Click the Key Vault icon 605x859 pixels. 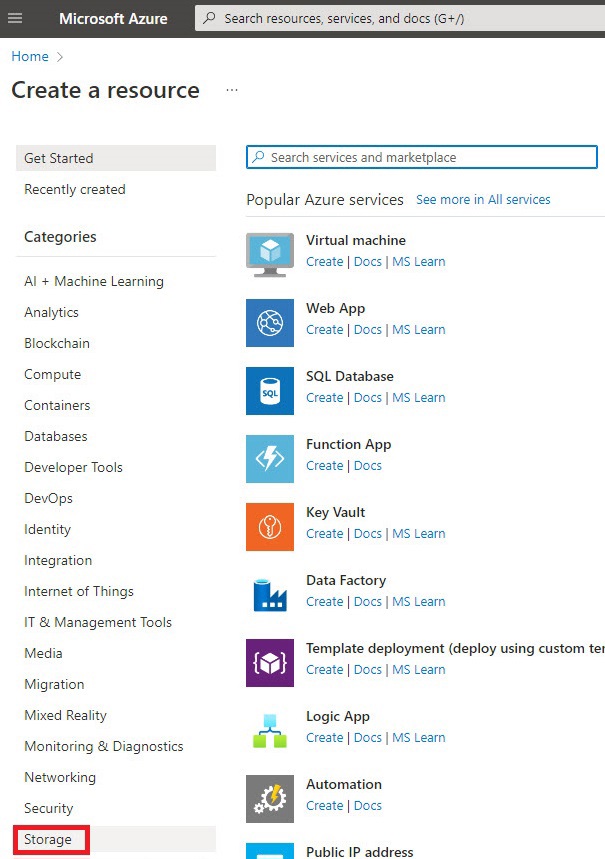(270, 526)
